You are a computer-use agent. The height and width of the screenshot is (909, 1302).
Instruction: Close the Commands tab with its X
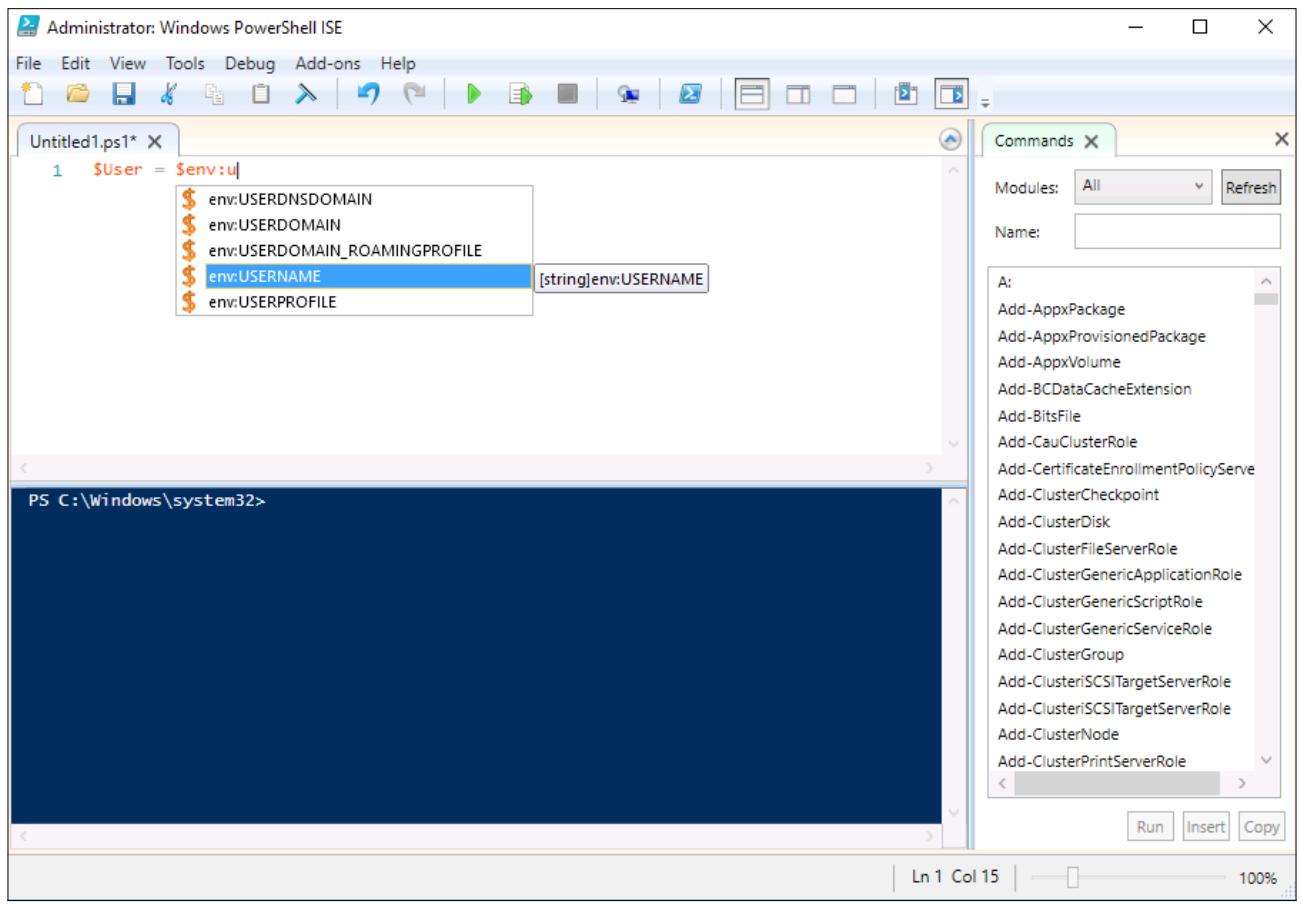(x=1092, y=142)
